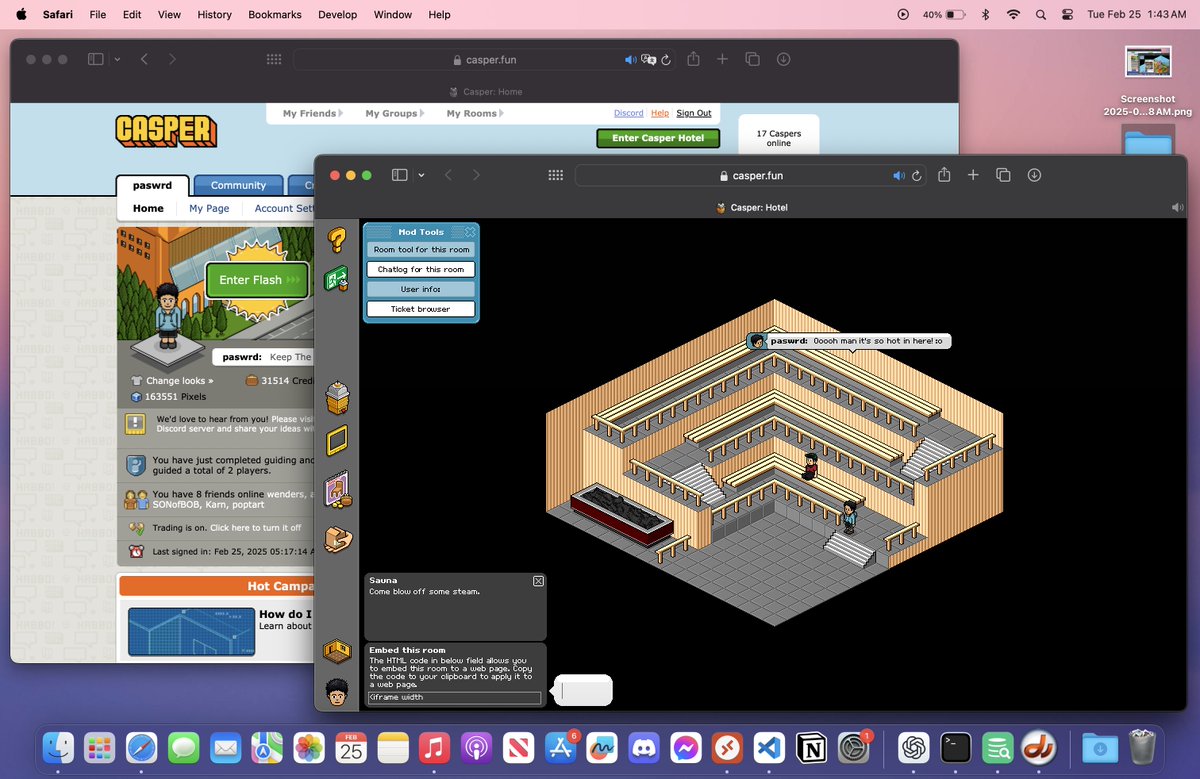Viewport: 1200px width, 779px height.
Task: Click my avatar face icon in sidebar
Action: (x=338, y=692)
